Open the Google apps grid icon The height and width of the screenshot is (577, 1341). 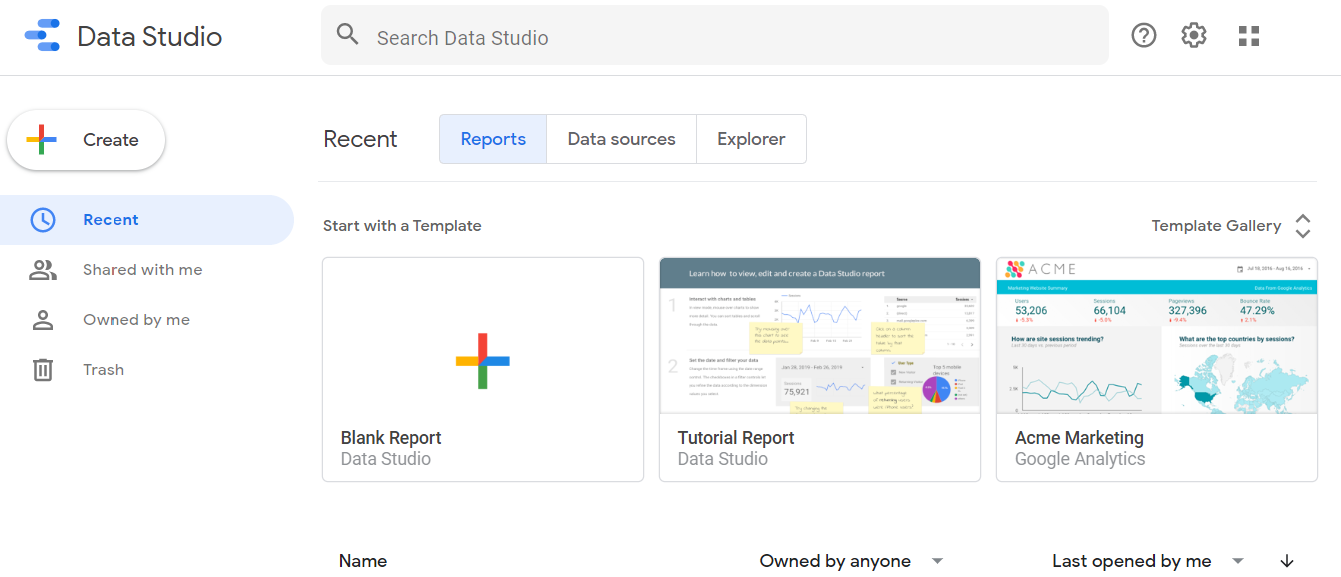click(x=1249, y=36)
